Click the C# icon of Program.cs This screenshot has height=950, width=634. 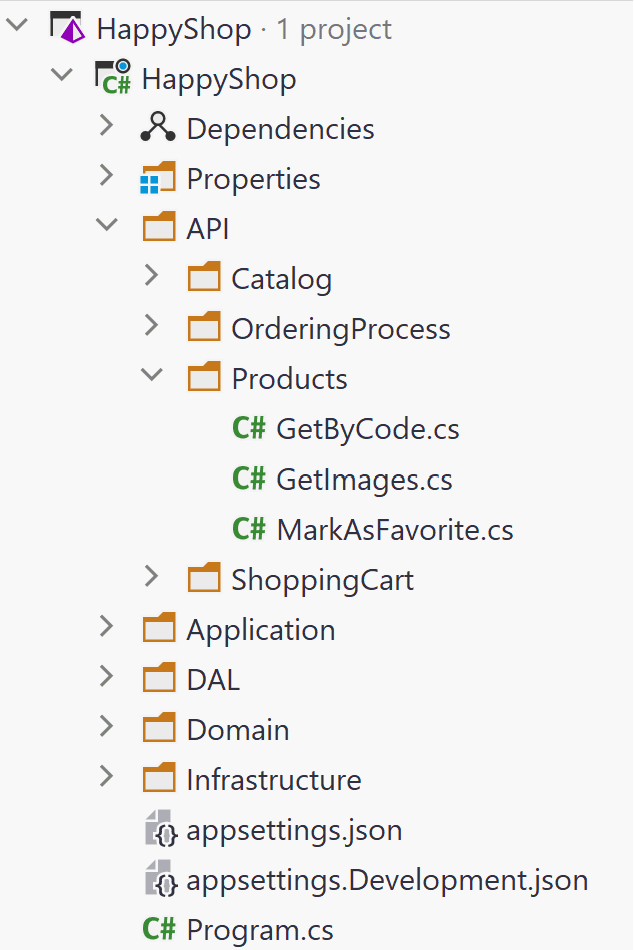click(x=159, y=929)
